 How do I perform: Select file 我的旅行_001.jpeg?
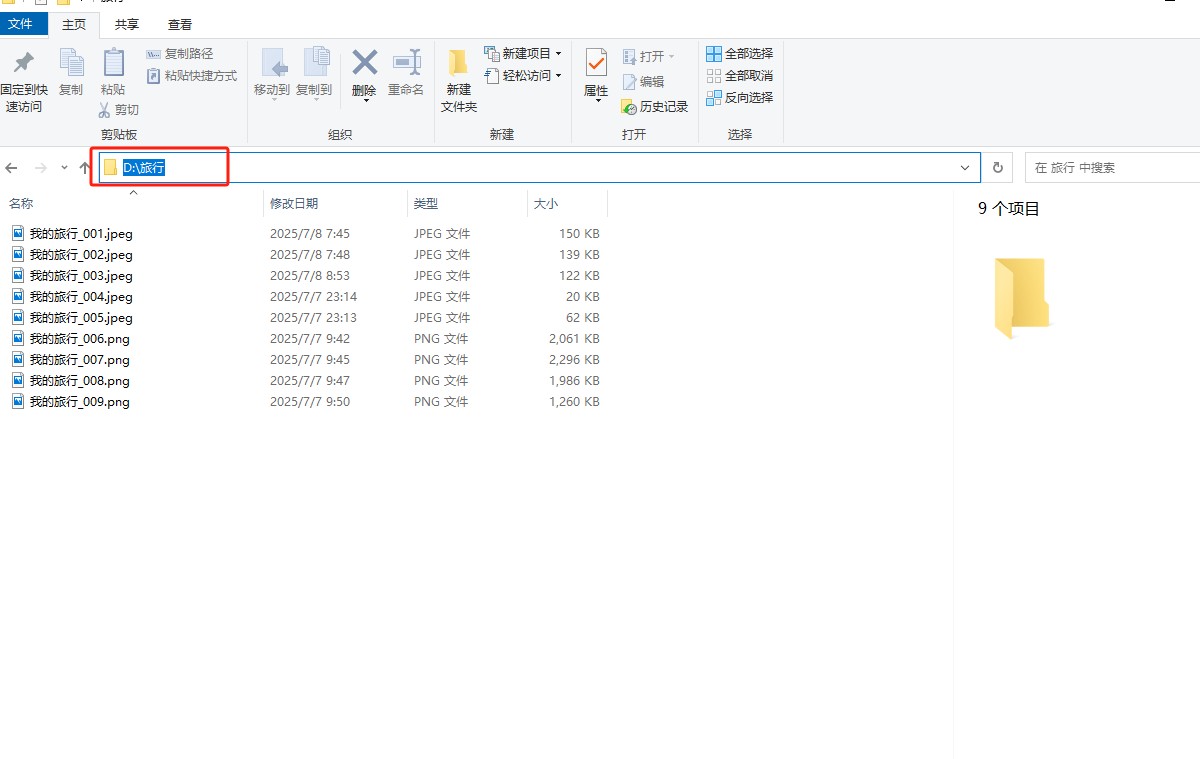(81, 234)
